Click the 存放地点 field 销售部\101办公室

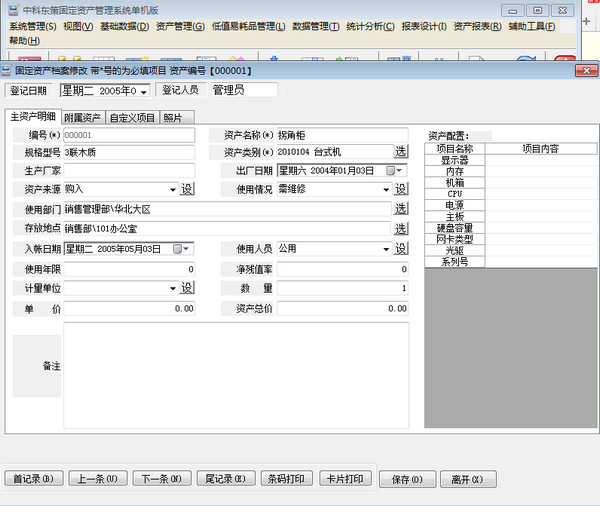227,229
